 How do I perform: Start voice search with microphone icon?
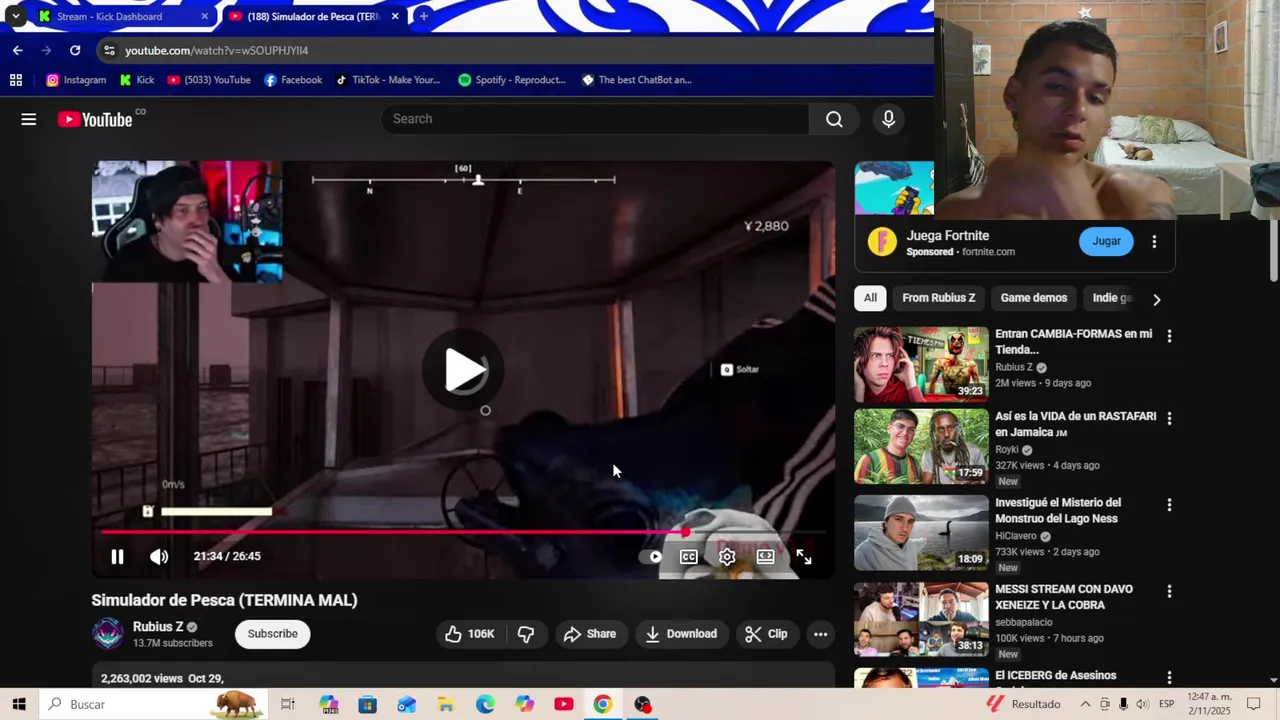tap(889, 119)
